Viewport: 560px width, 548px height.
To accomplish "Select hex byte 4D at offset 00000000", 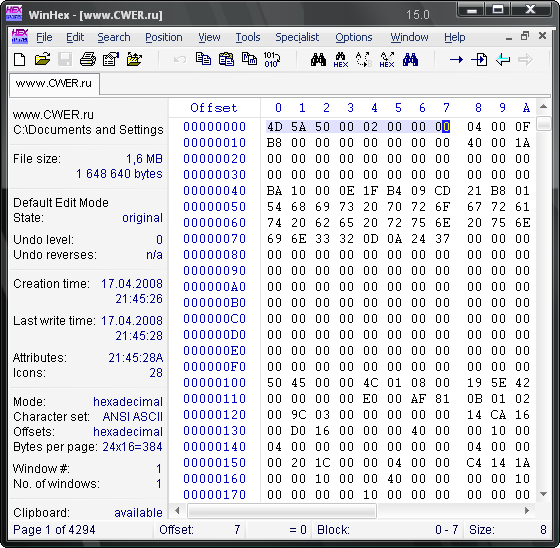I will (275, 127).
